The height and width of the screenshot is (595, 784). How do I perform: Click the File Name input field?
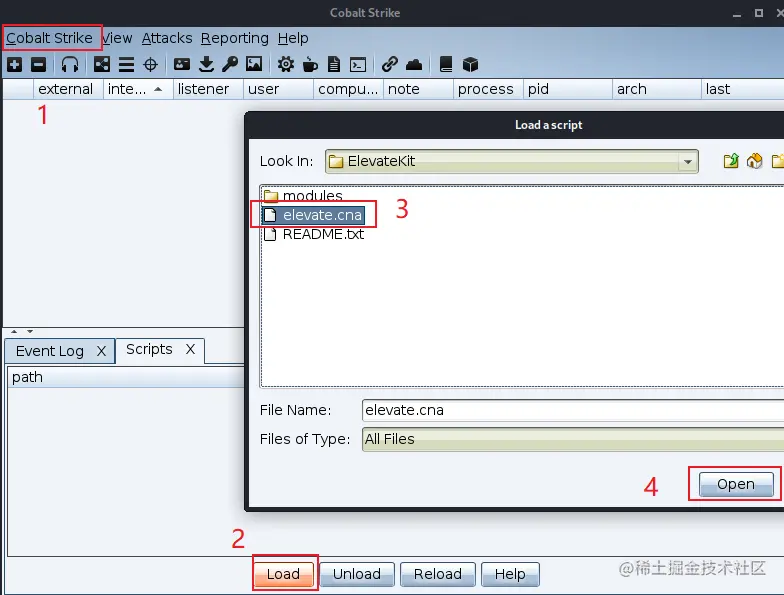573,410
